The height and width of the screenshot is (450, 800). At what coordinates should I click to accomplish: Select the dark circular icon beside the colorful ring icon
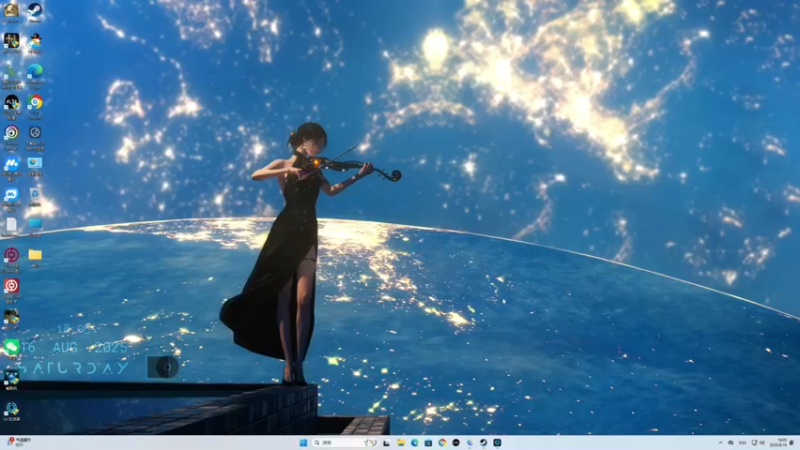pyautogui.click(x=35, y=135)
